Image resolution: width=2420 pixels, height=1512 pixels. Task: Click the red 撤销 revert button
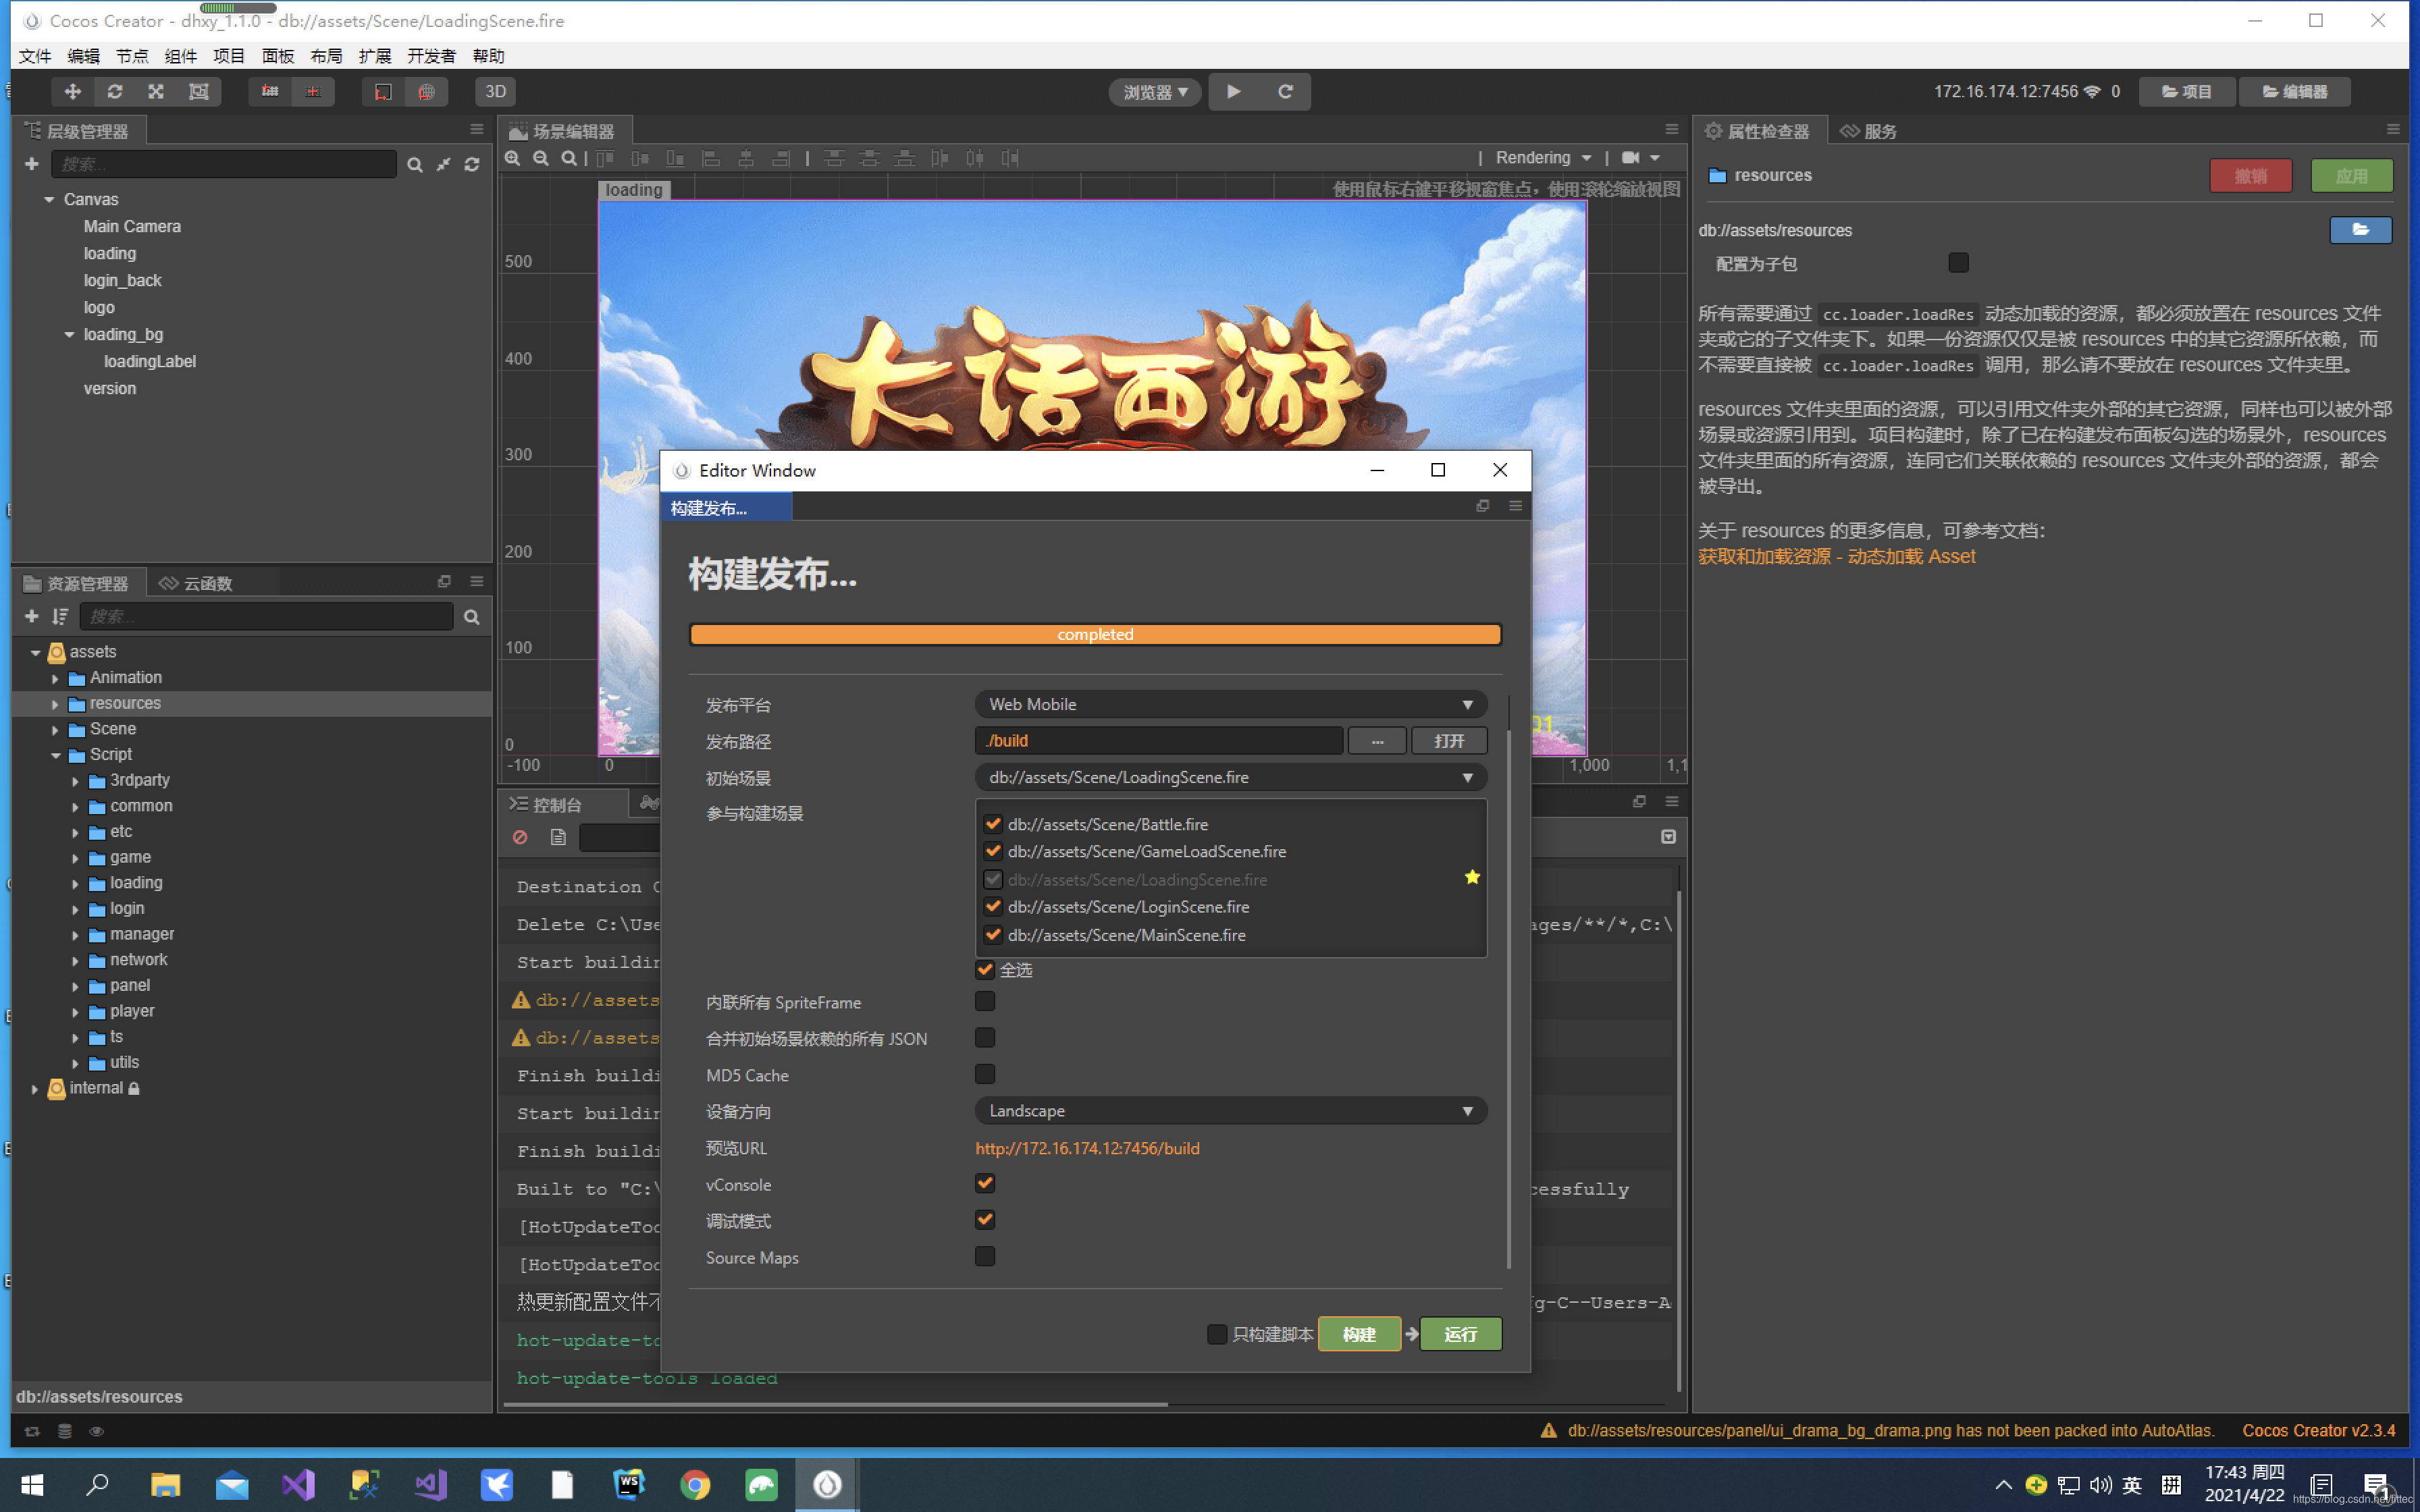pos(2251,176)
